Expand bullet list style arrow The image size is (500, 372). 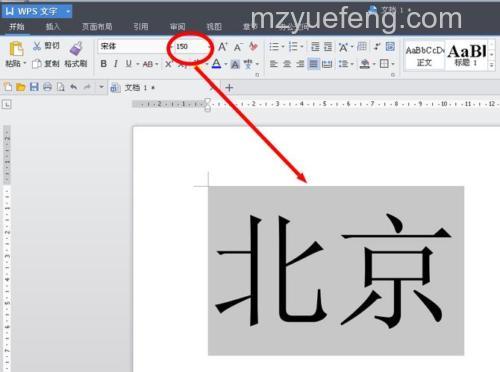pyautogui.click(x=283, y=47)
